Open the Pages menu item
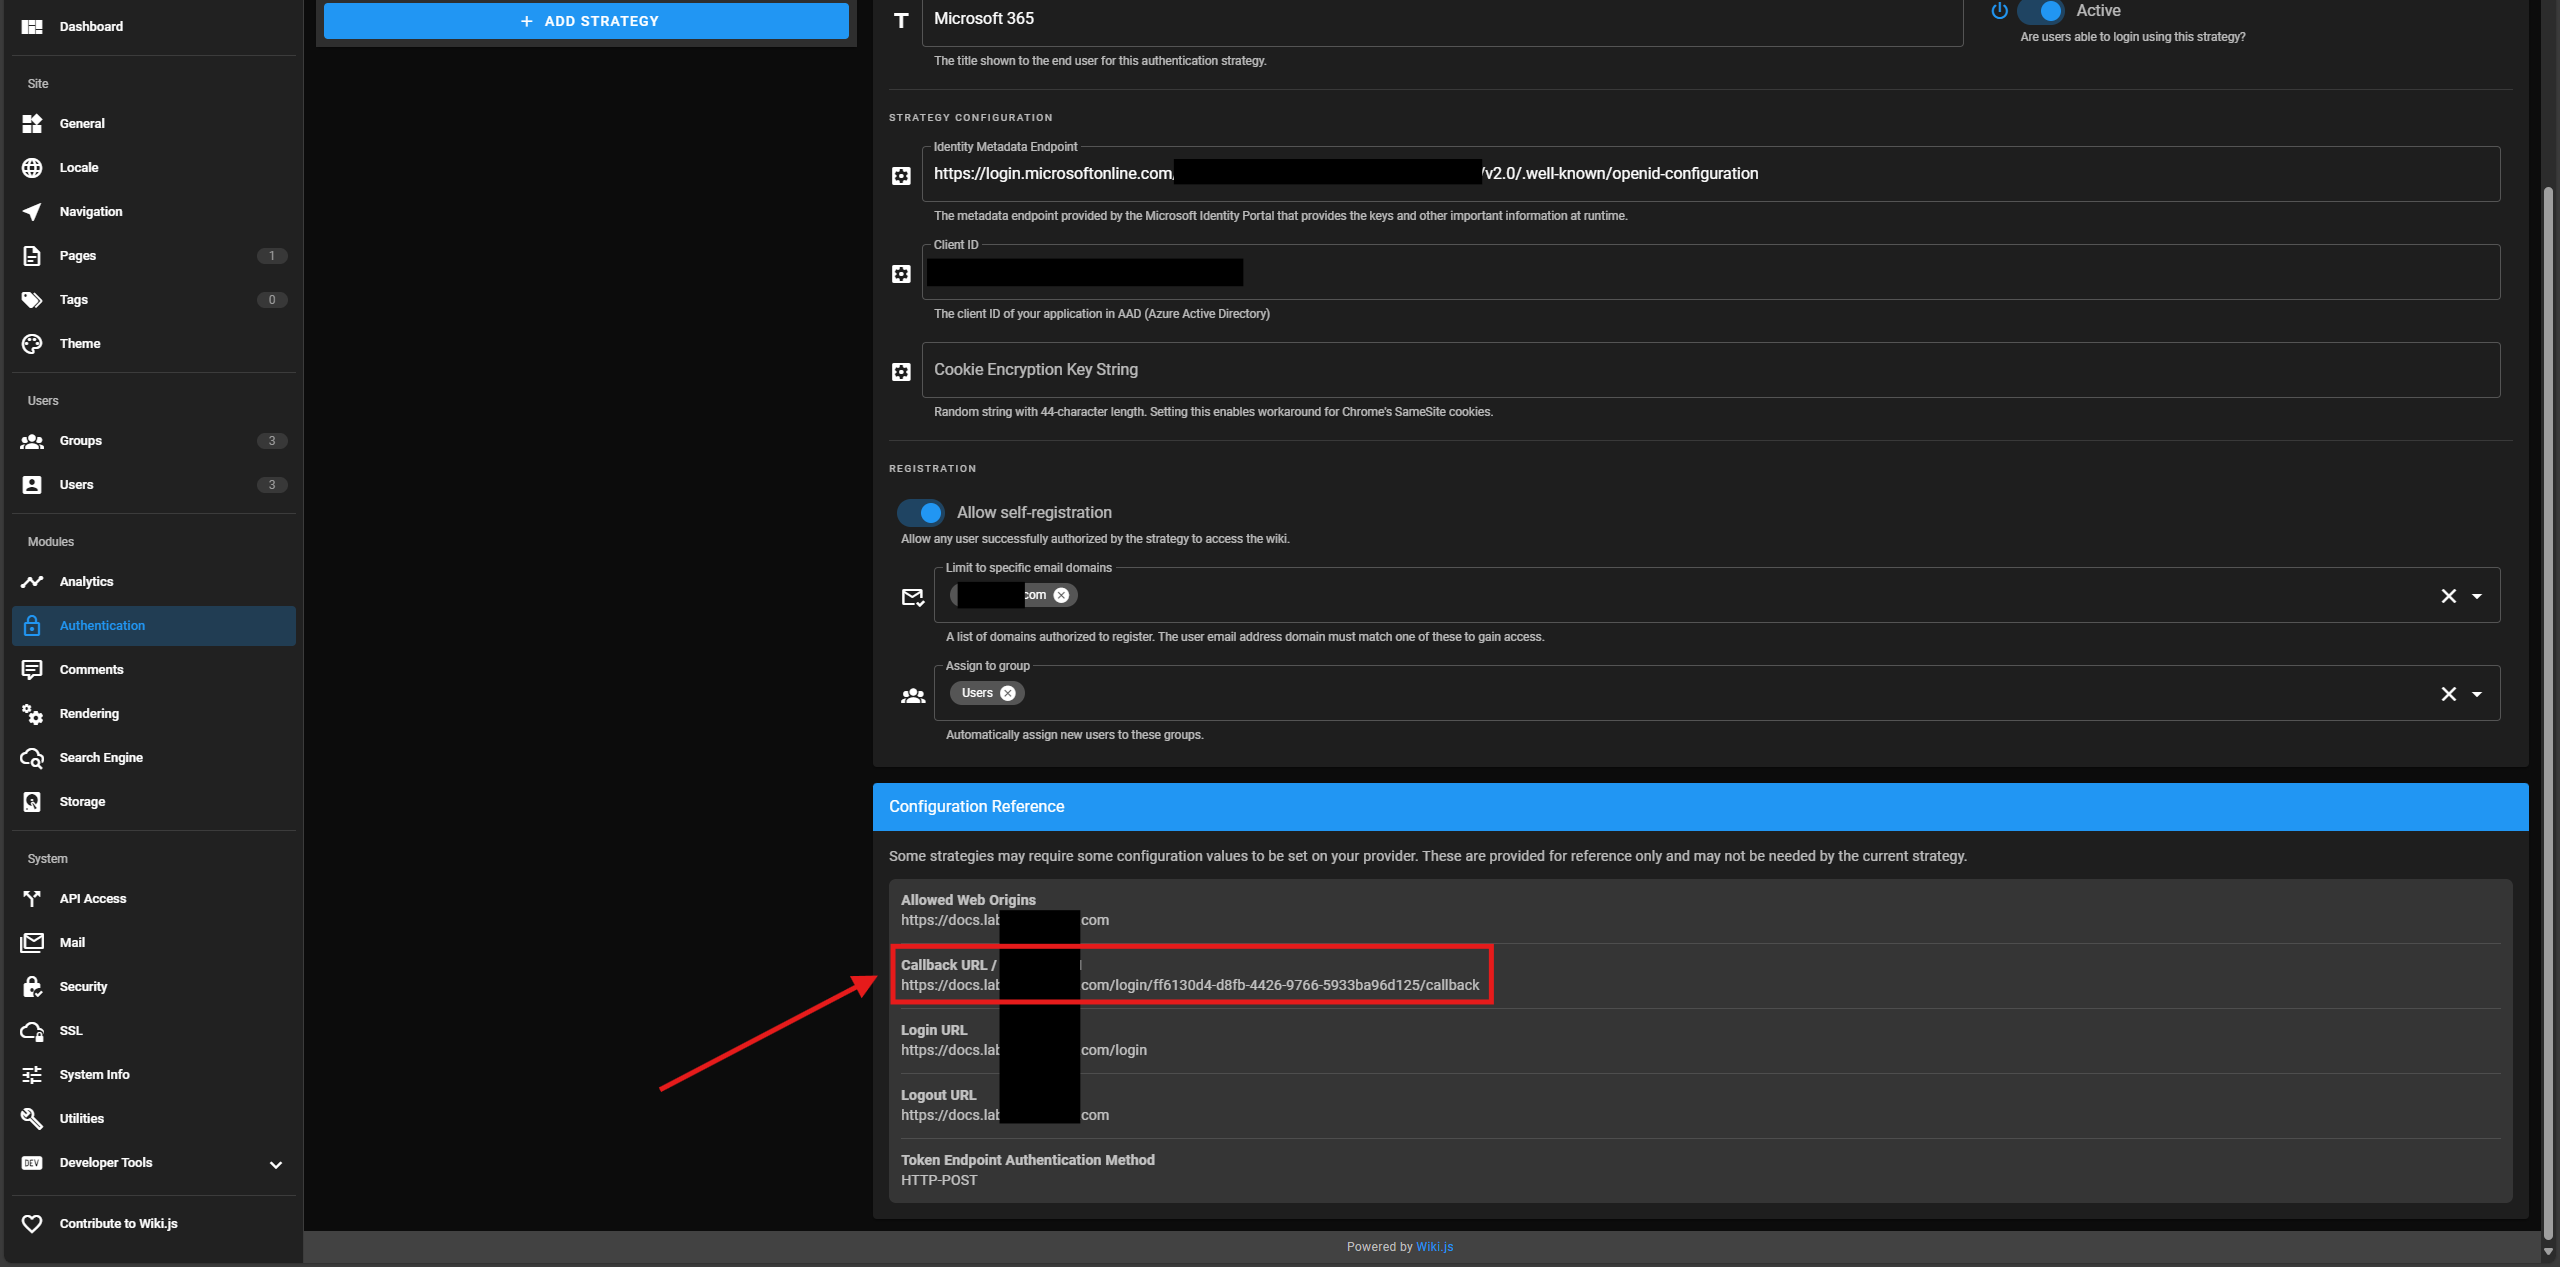 (x=154, y=256)
